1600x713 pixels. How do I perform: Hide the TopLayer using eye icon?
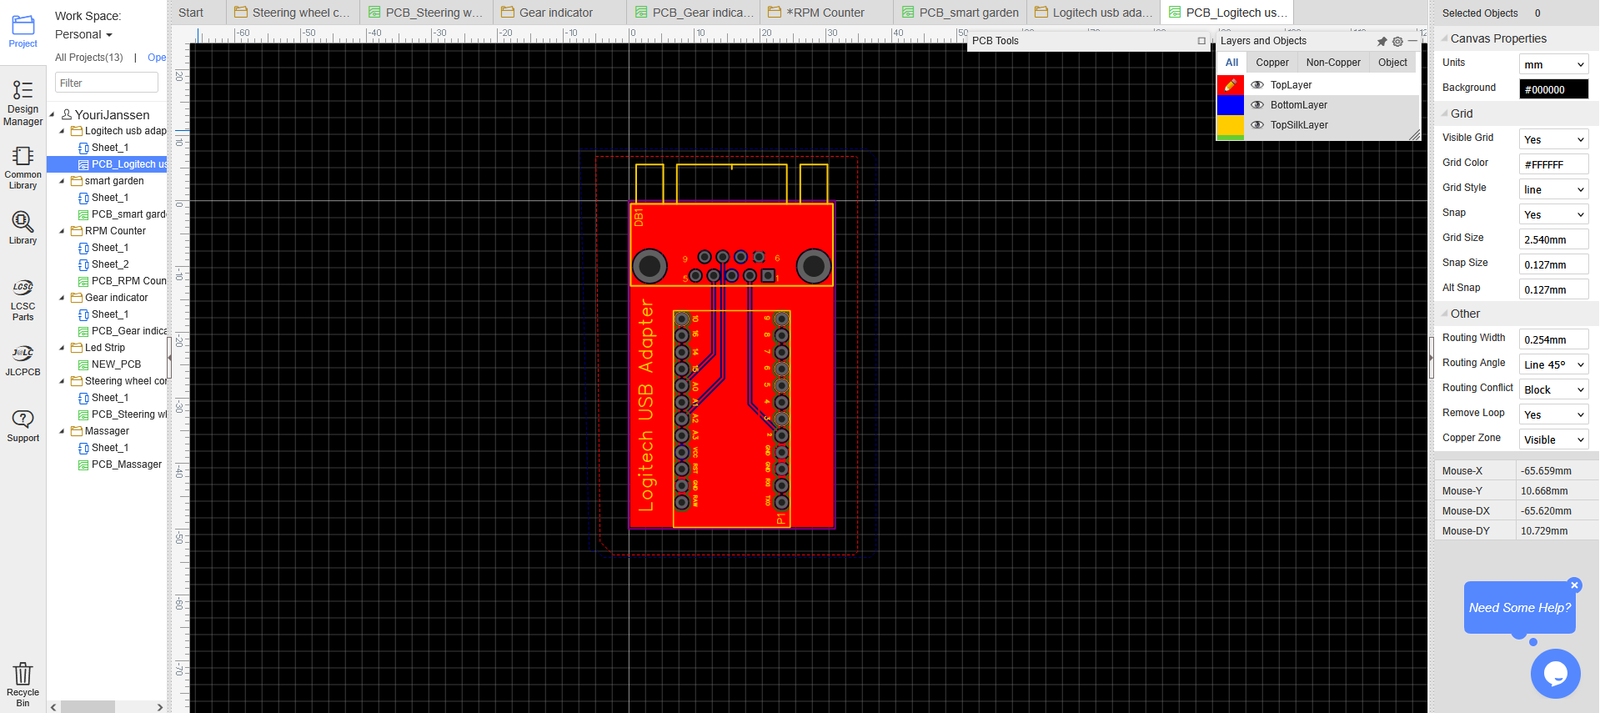pos(1257,85)
